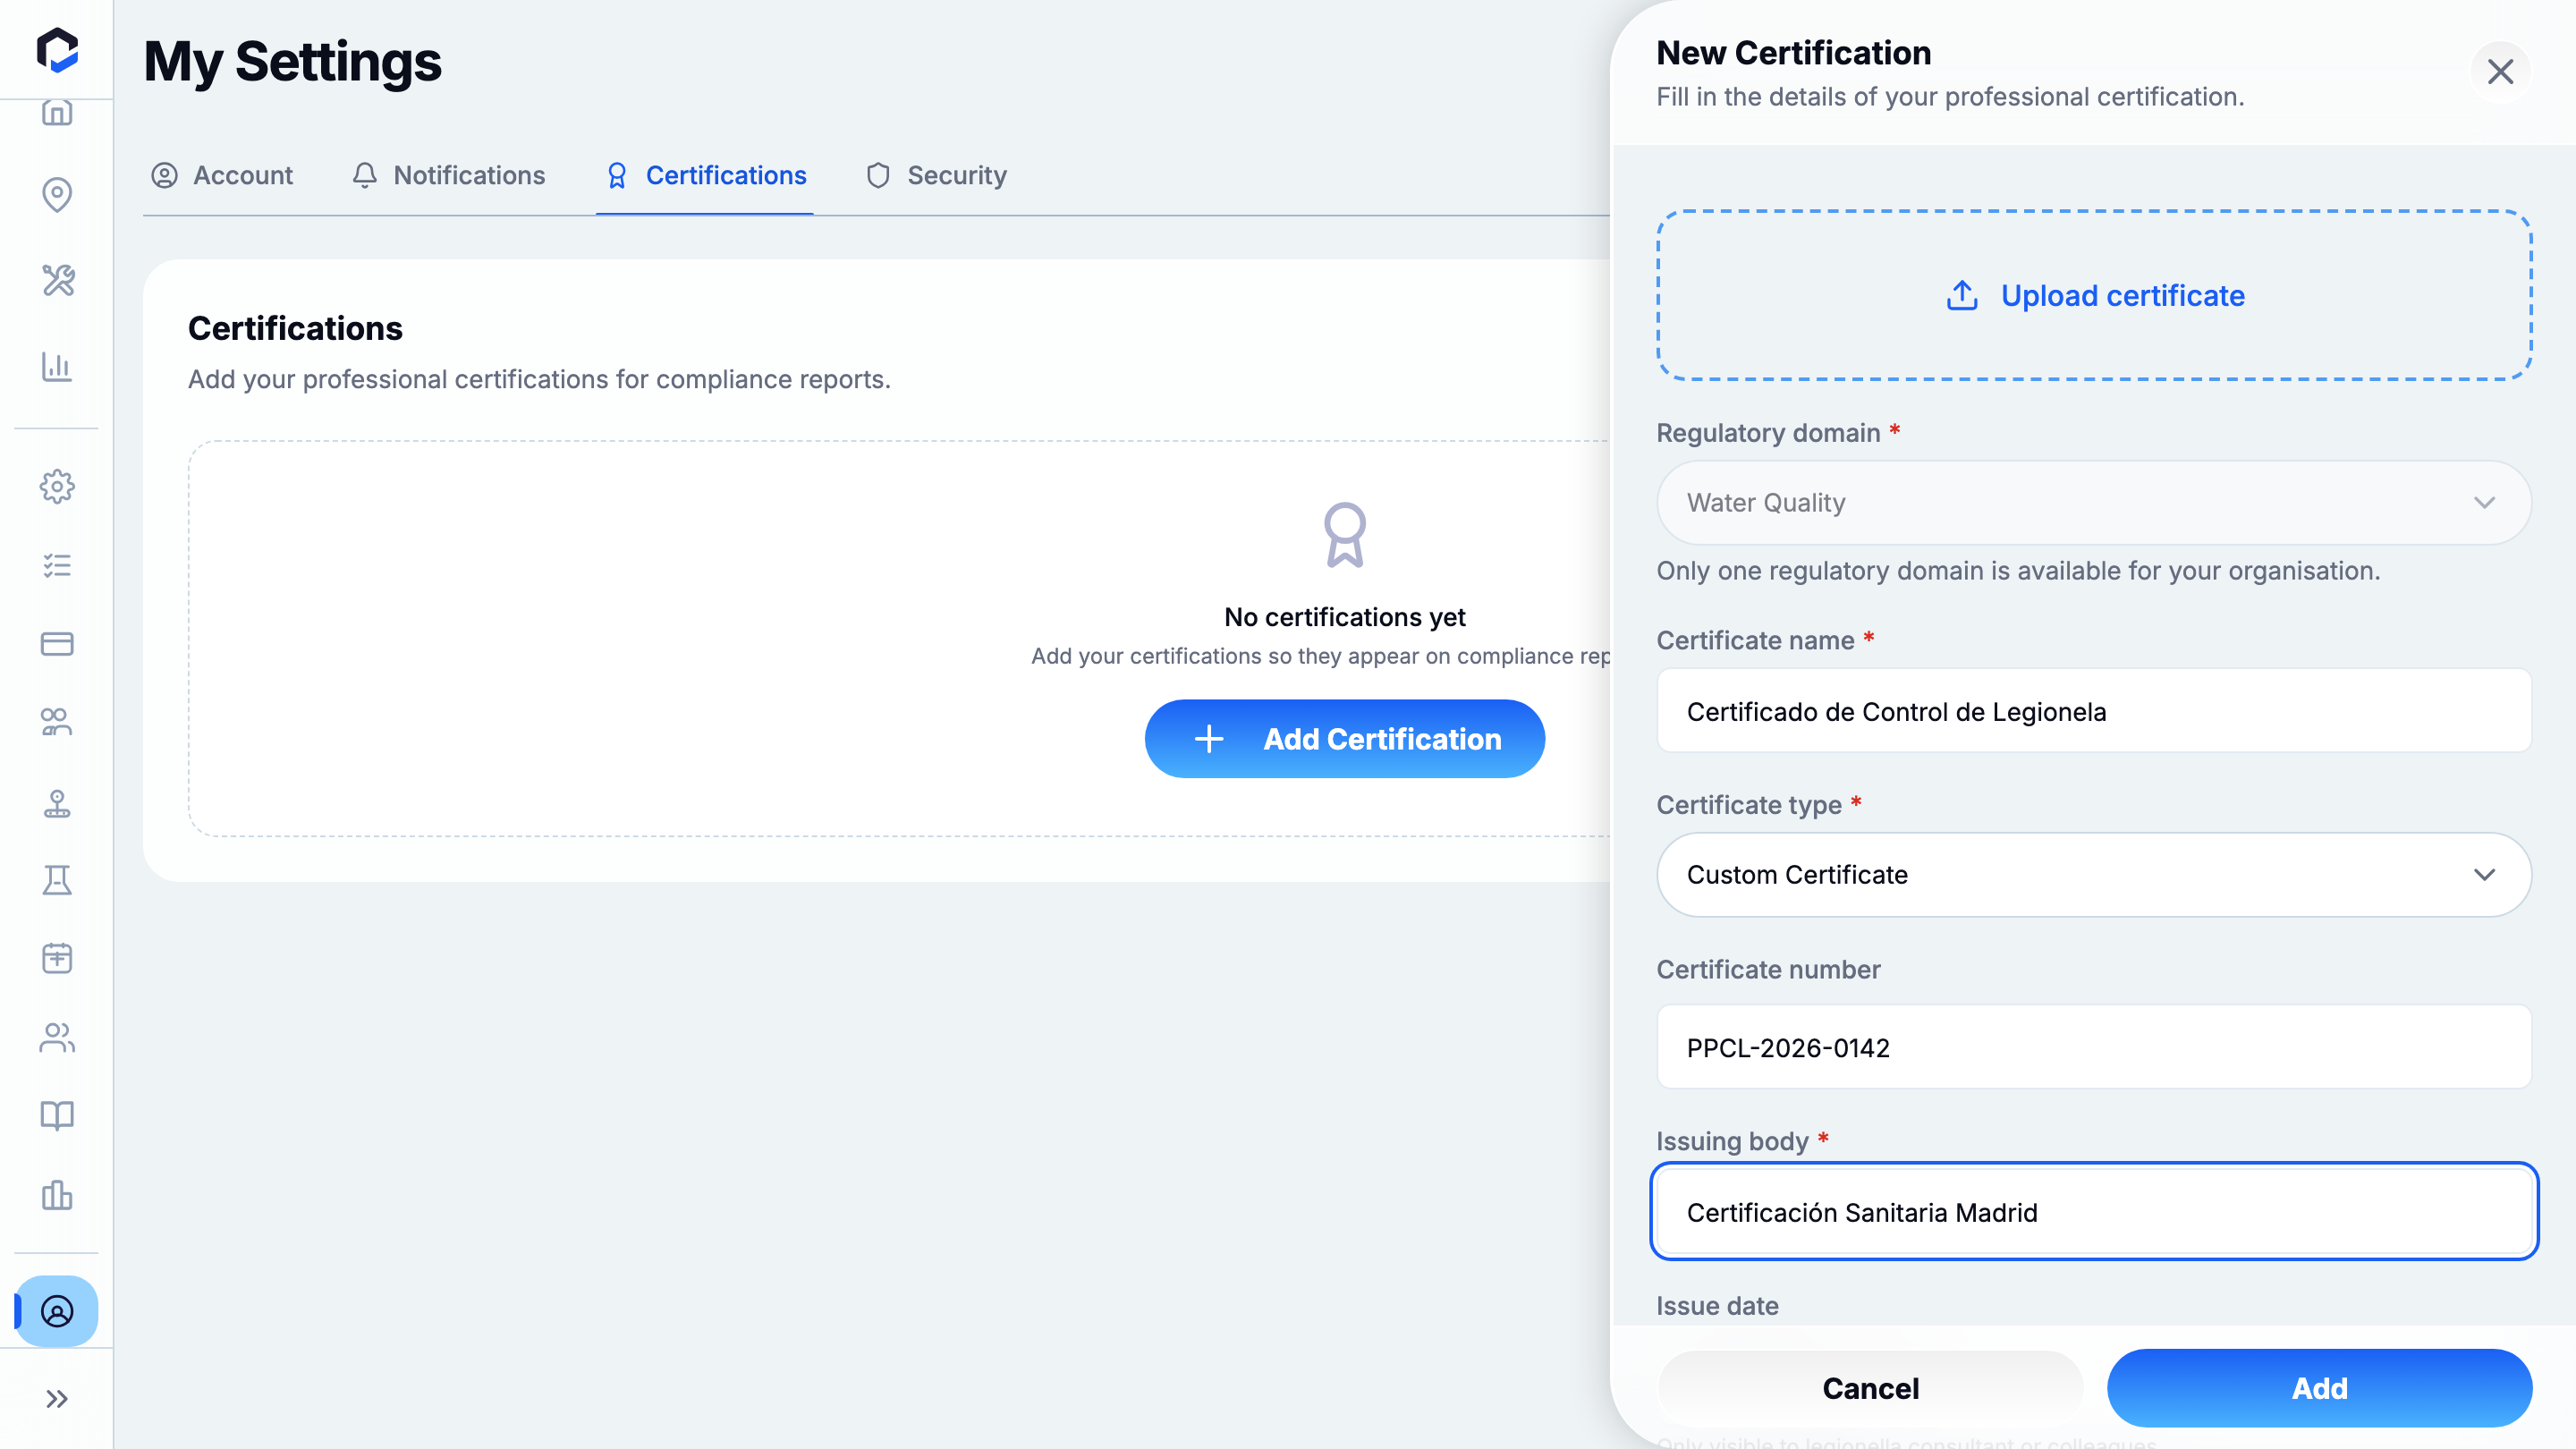Open the bar chart analytics sidebar icon

[x=57, y=367]
